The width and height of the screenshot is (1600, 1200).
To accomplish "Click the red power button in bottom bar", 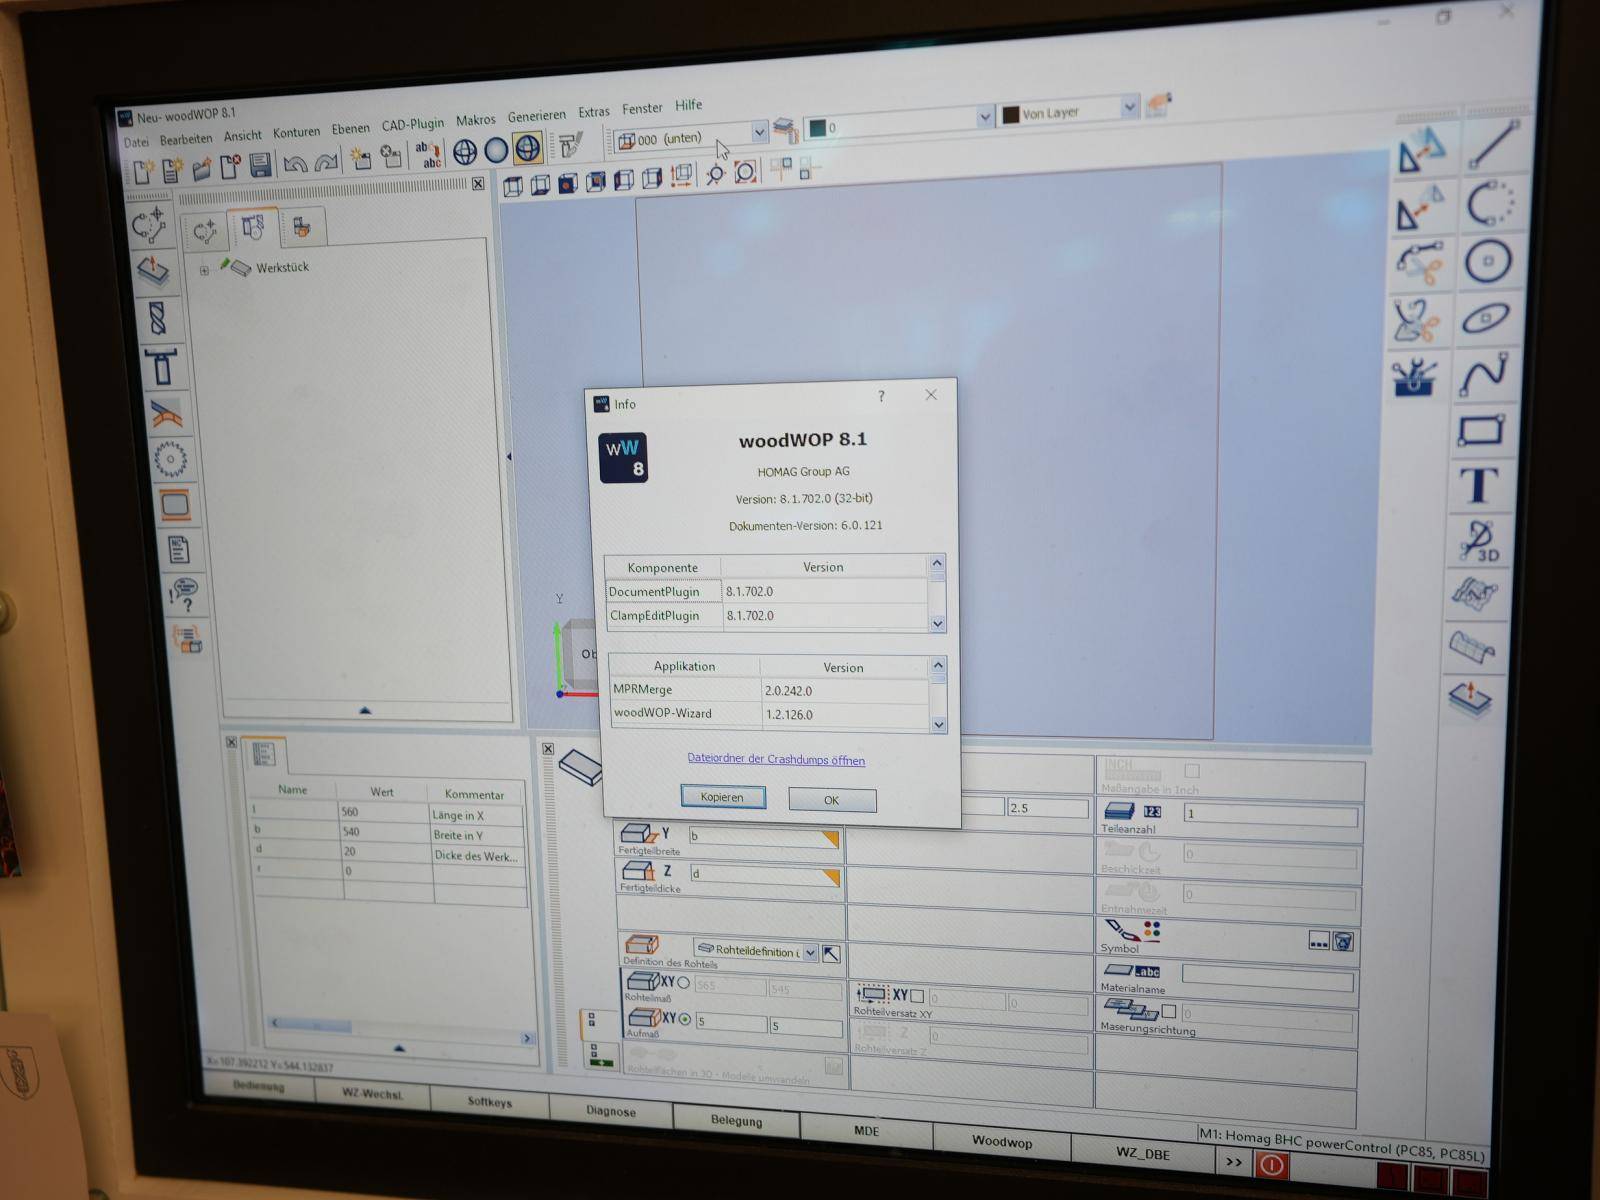I will click(1271, 1165).
